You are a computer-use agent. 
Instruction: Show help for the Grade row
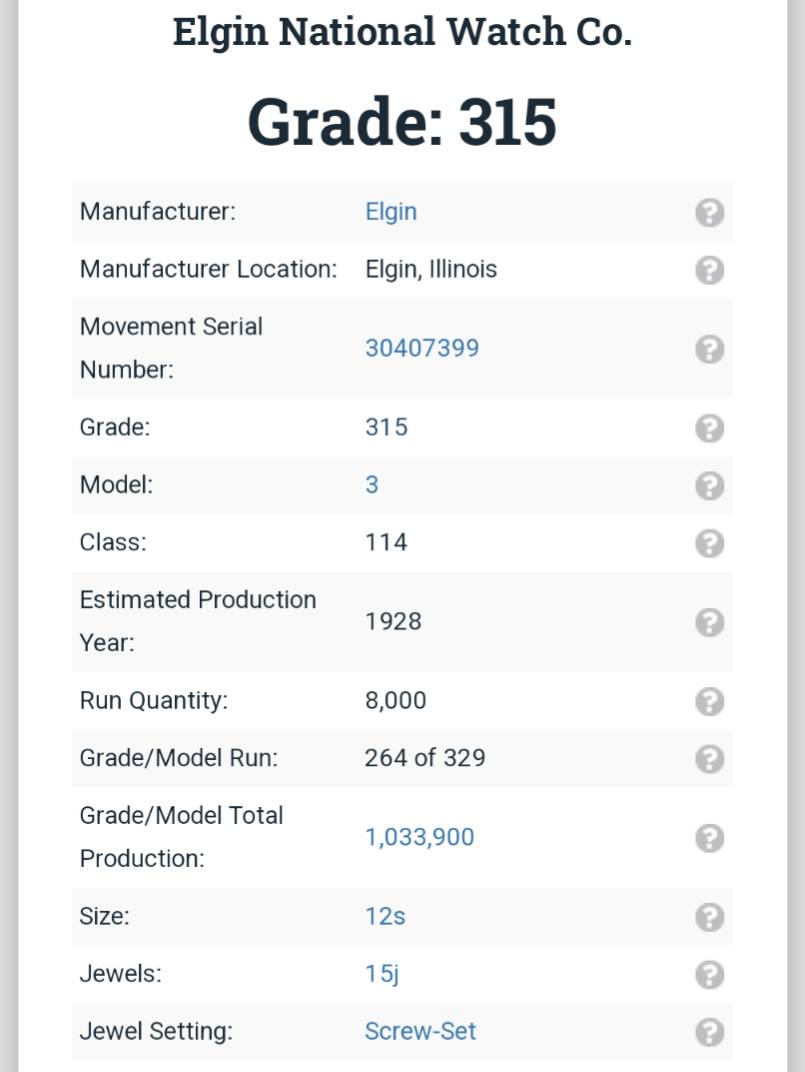(709, 429)
